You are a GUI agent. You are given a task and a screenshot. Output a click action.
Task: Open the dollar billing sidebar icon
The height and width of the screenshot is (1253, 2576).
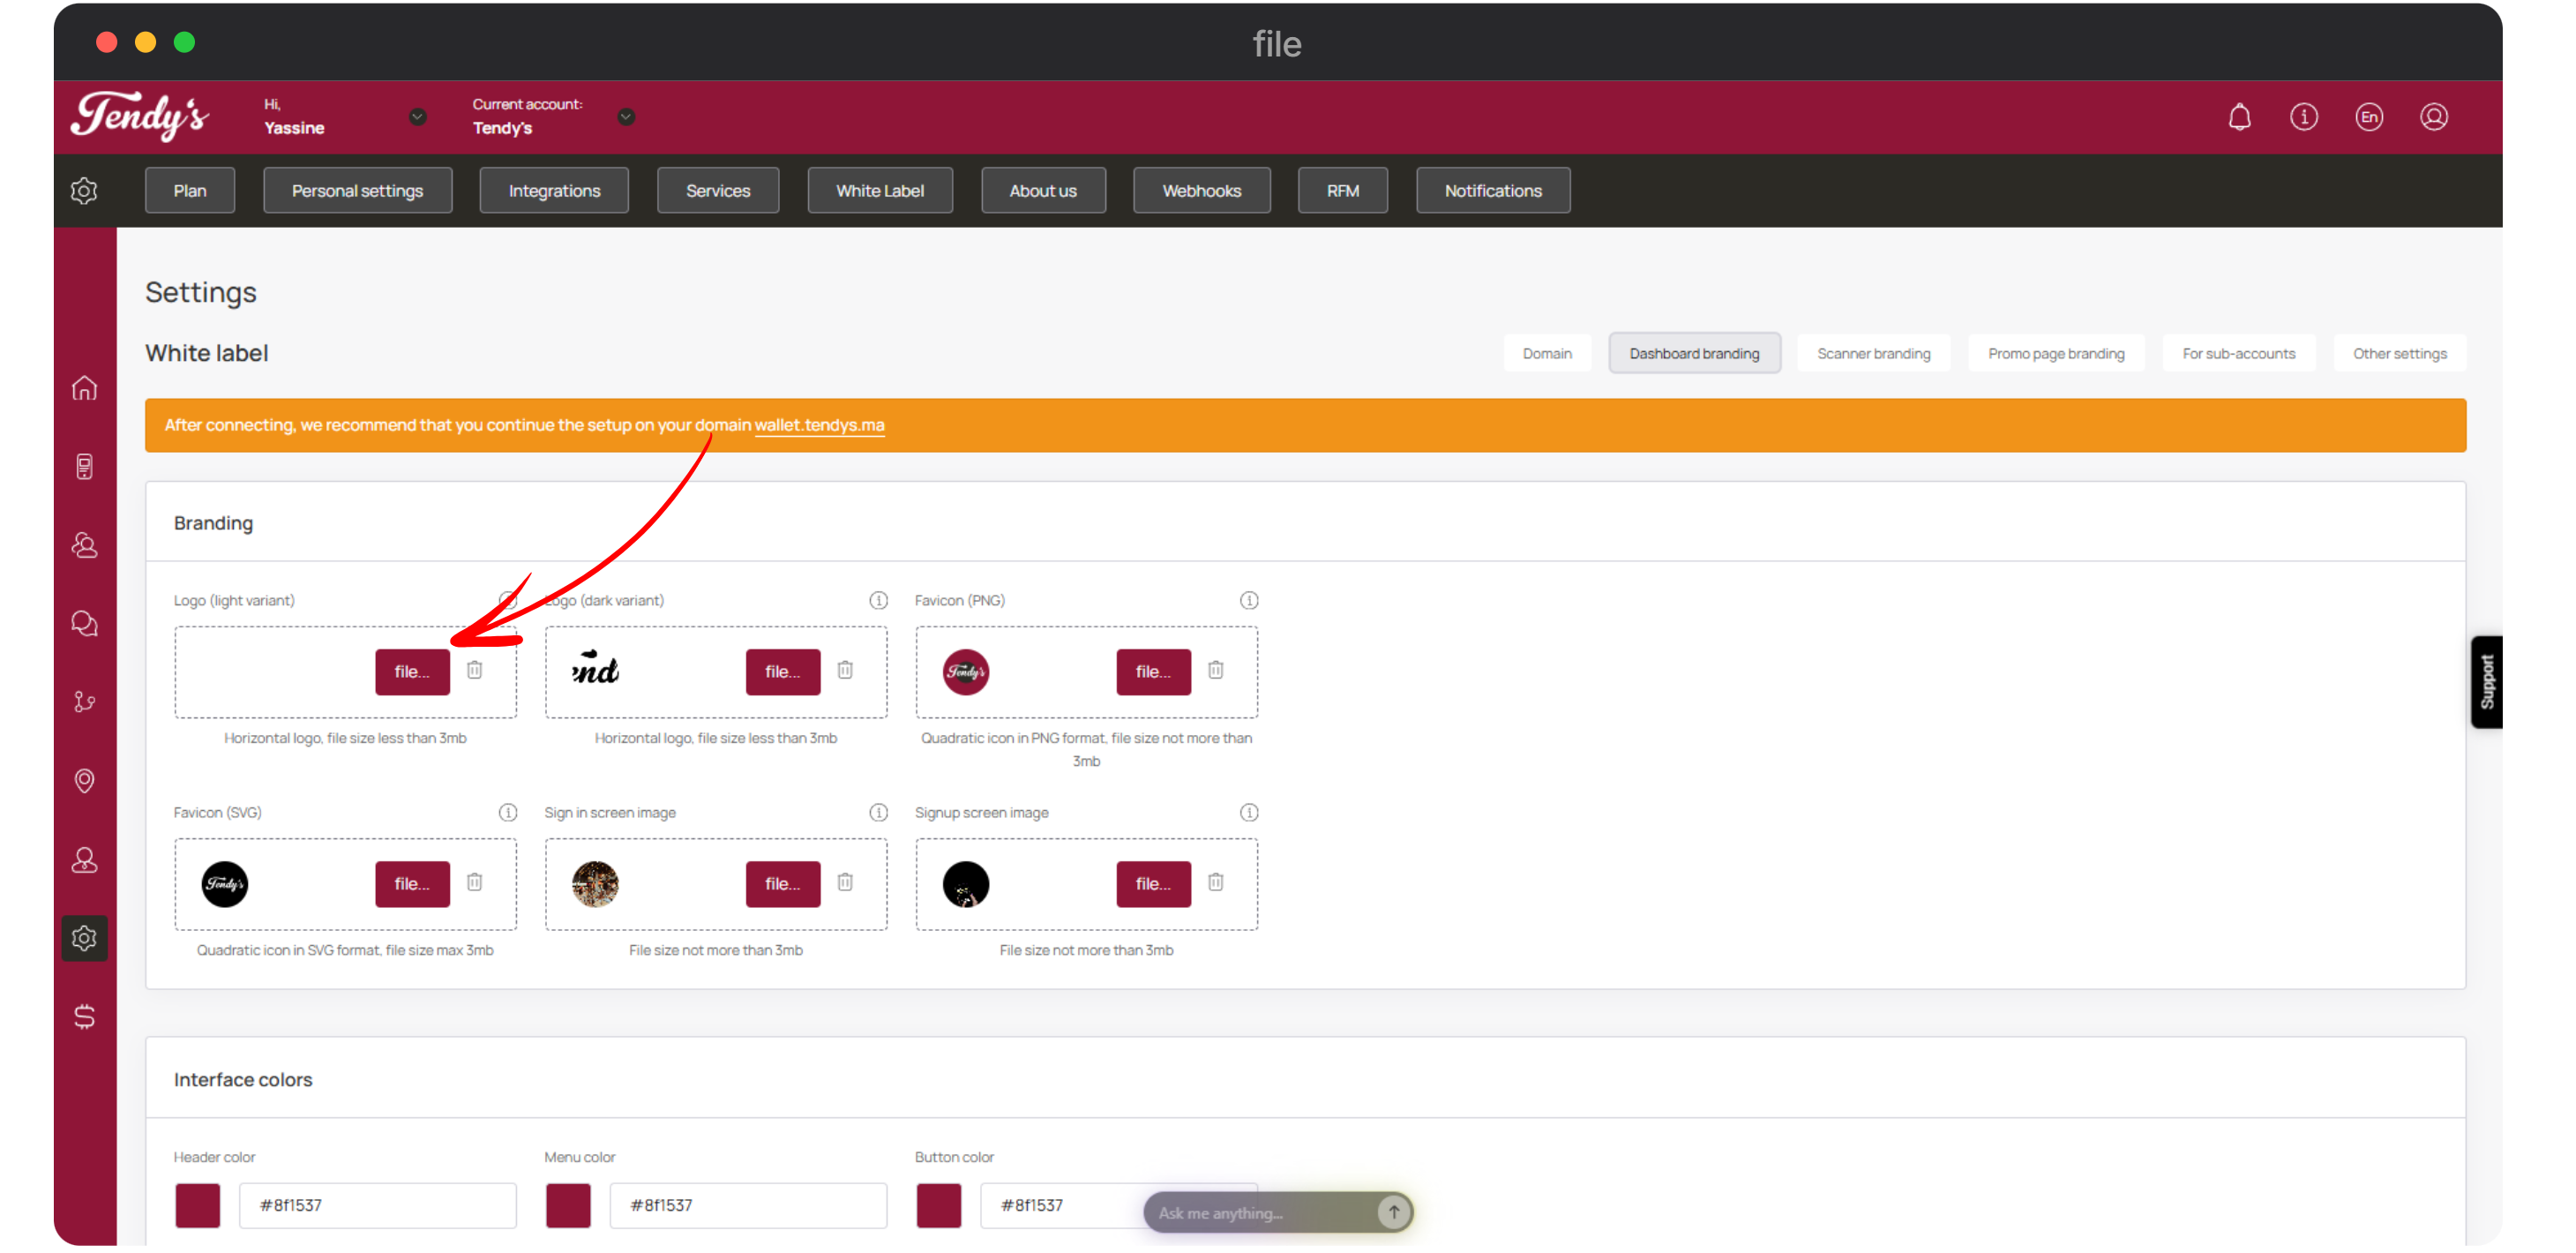pyautogui.click(x=84, y=1016)
